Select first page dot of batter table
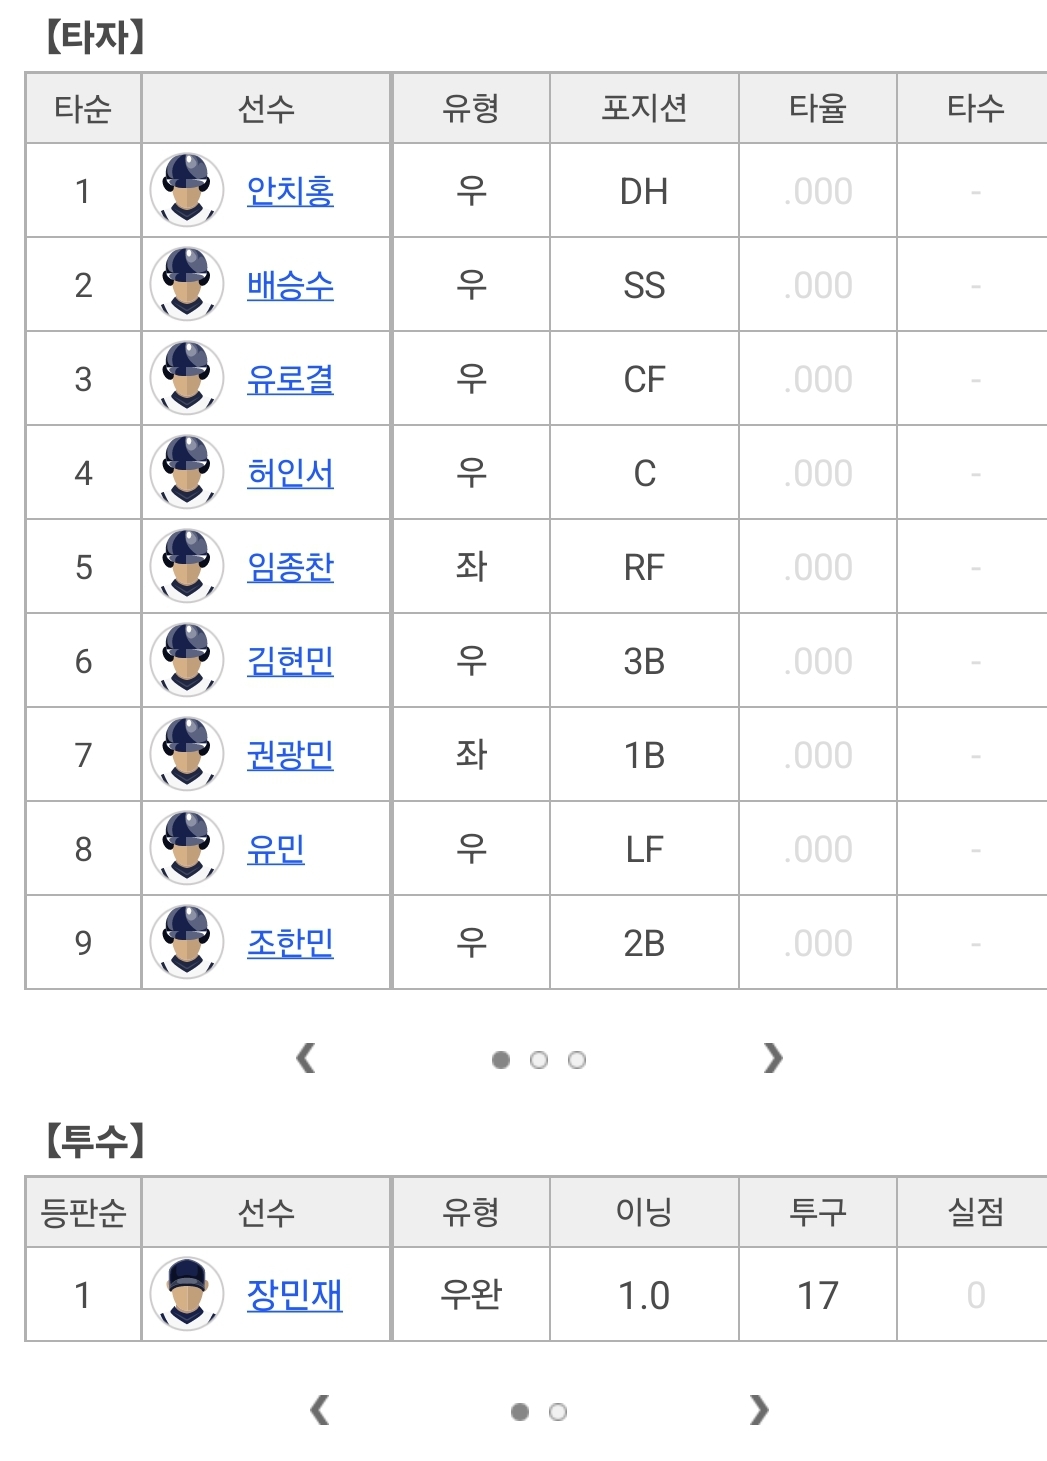 click(x=501, y=1060)
